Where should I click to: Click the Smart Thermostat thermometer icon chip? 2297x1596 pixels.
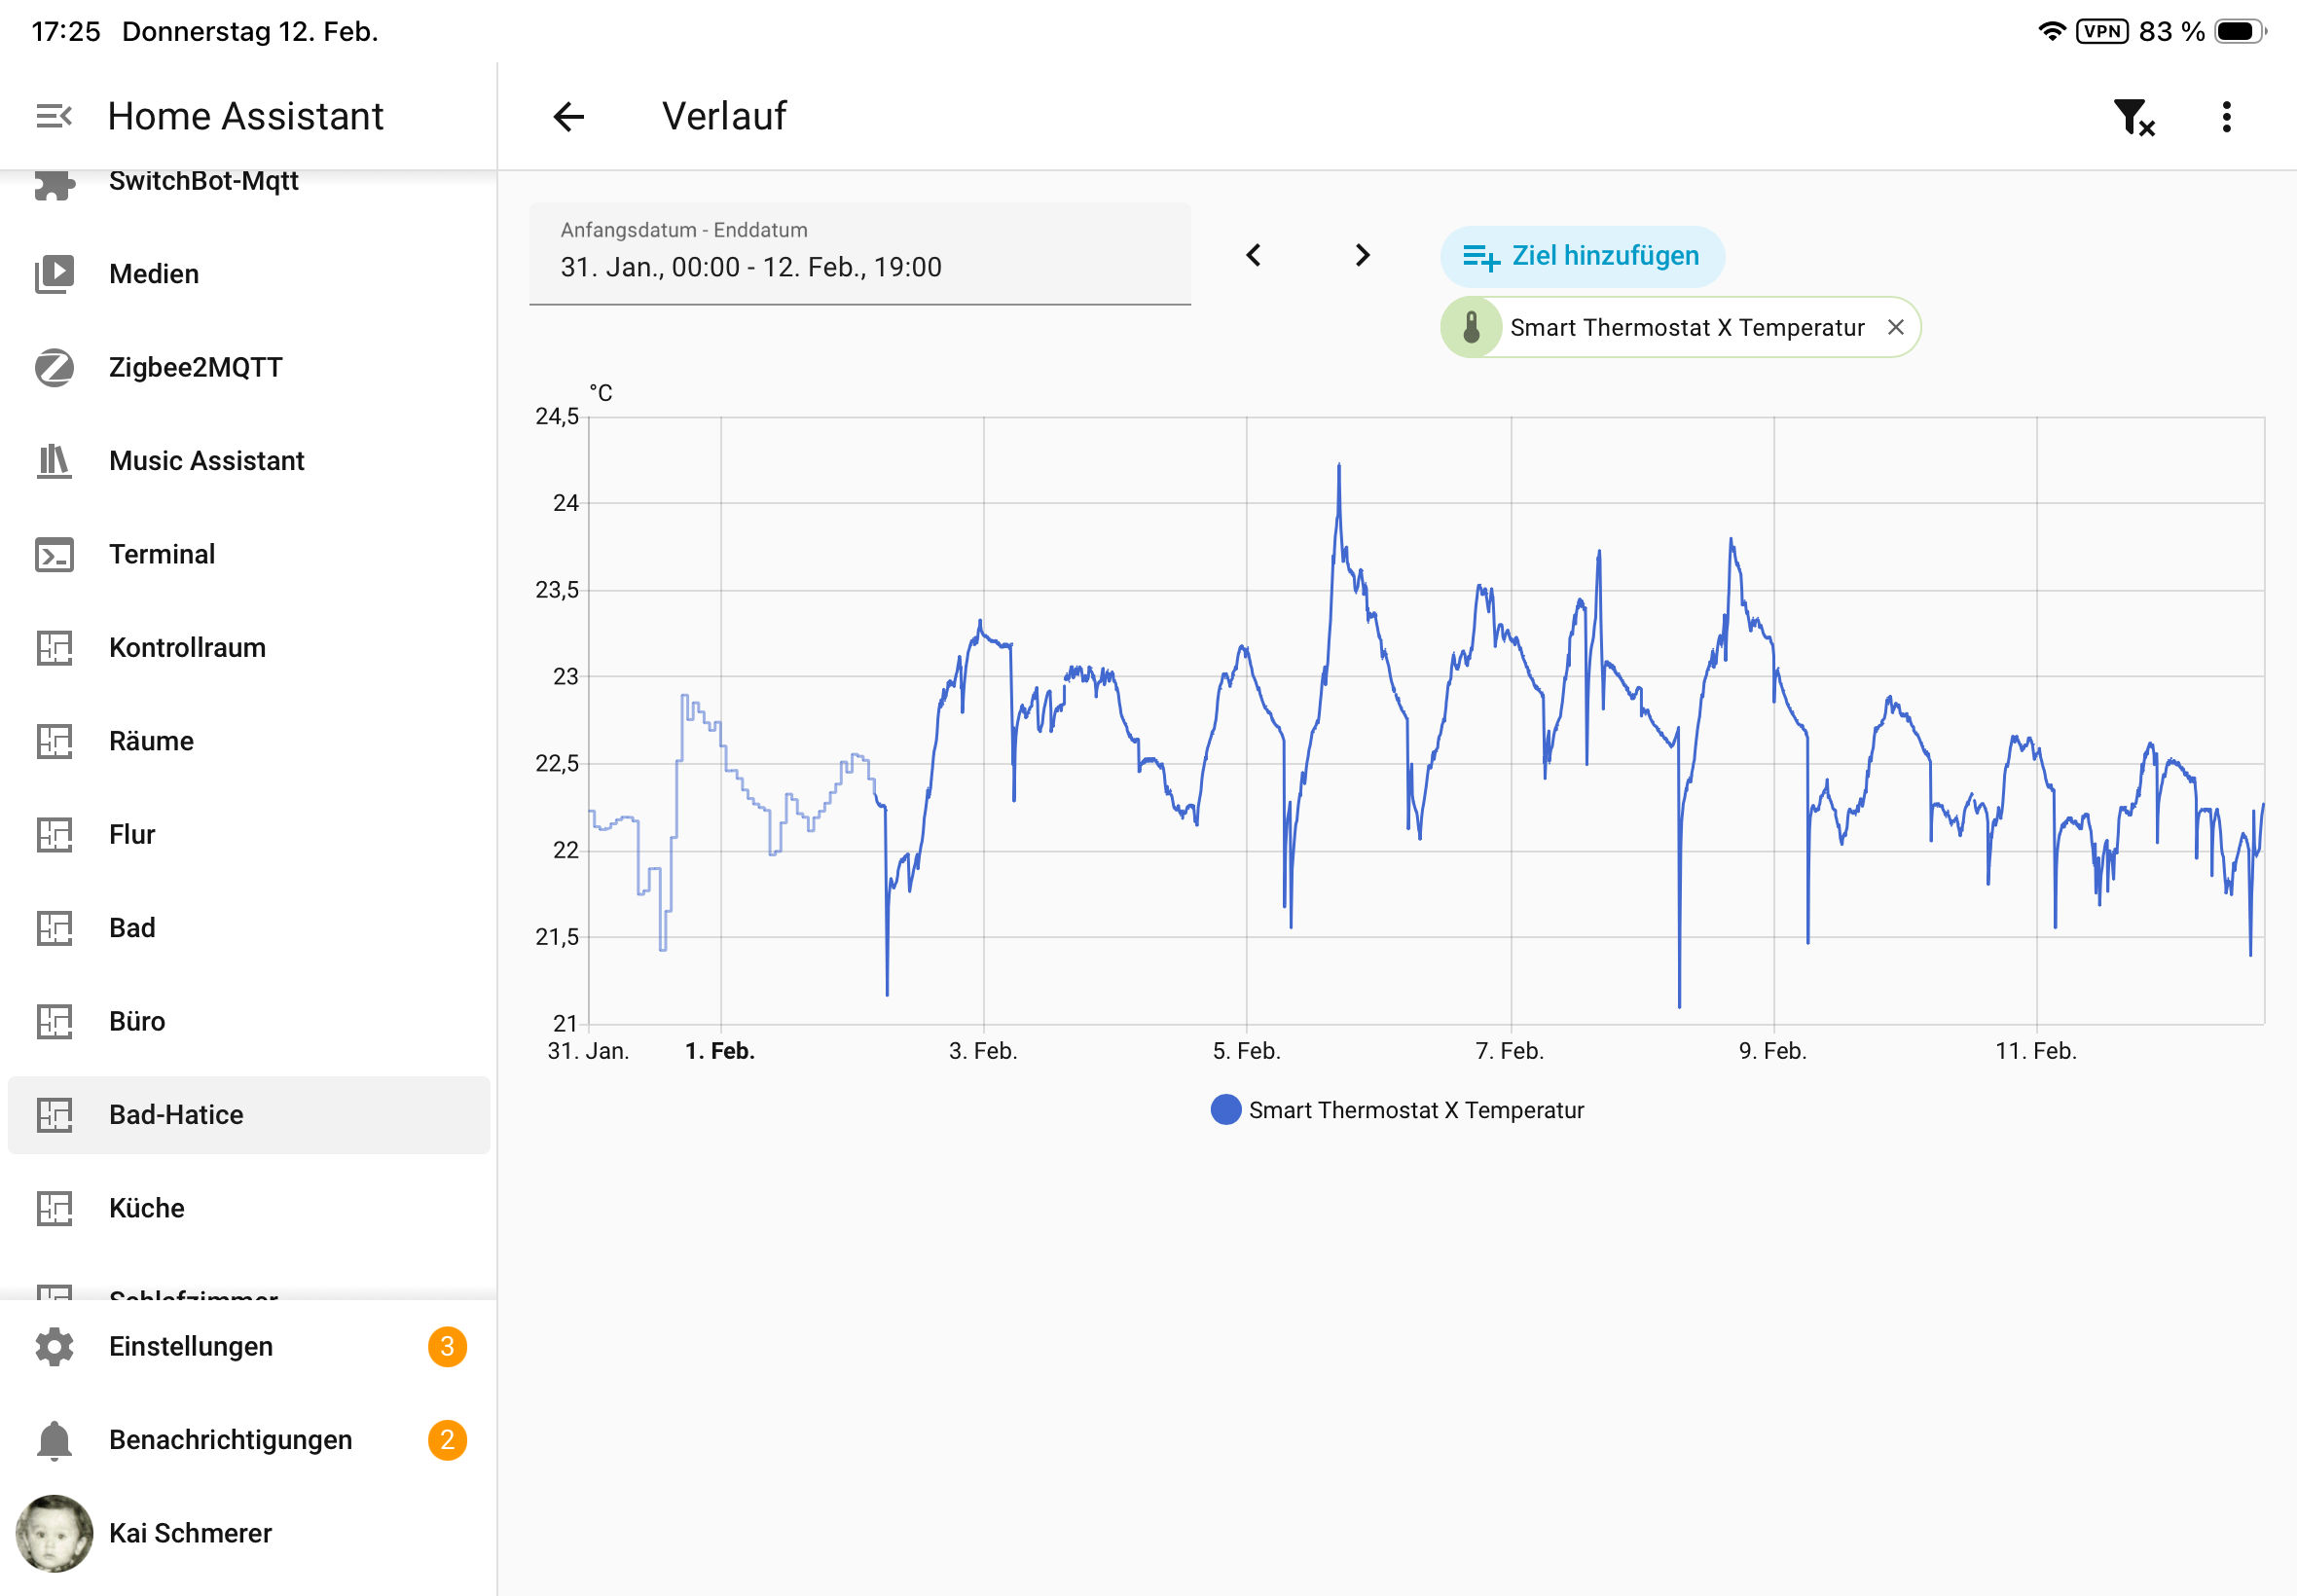[1471, 327]
